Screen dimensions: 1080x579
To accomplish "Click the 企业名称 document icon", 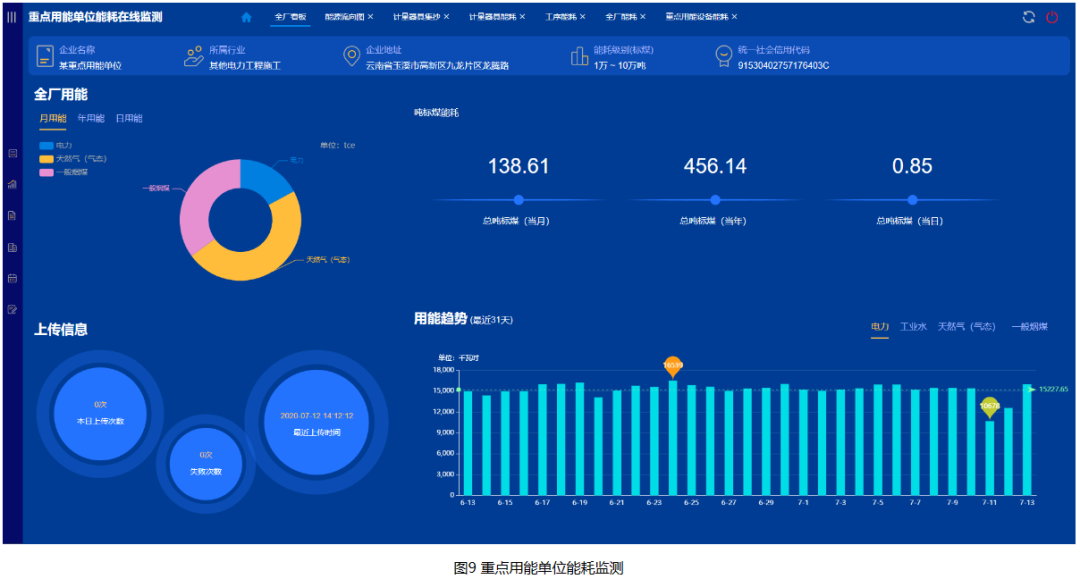I will 45,56.
